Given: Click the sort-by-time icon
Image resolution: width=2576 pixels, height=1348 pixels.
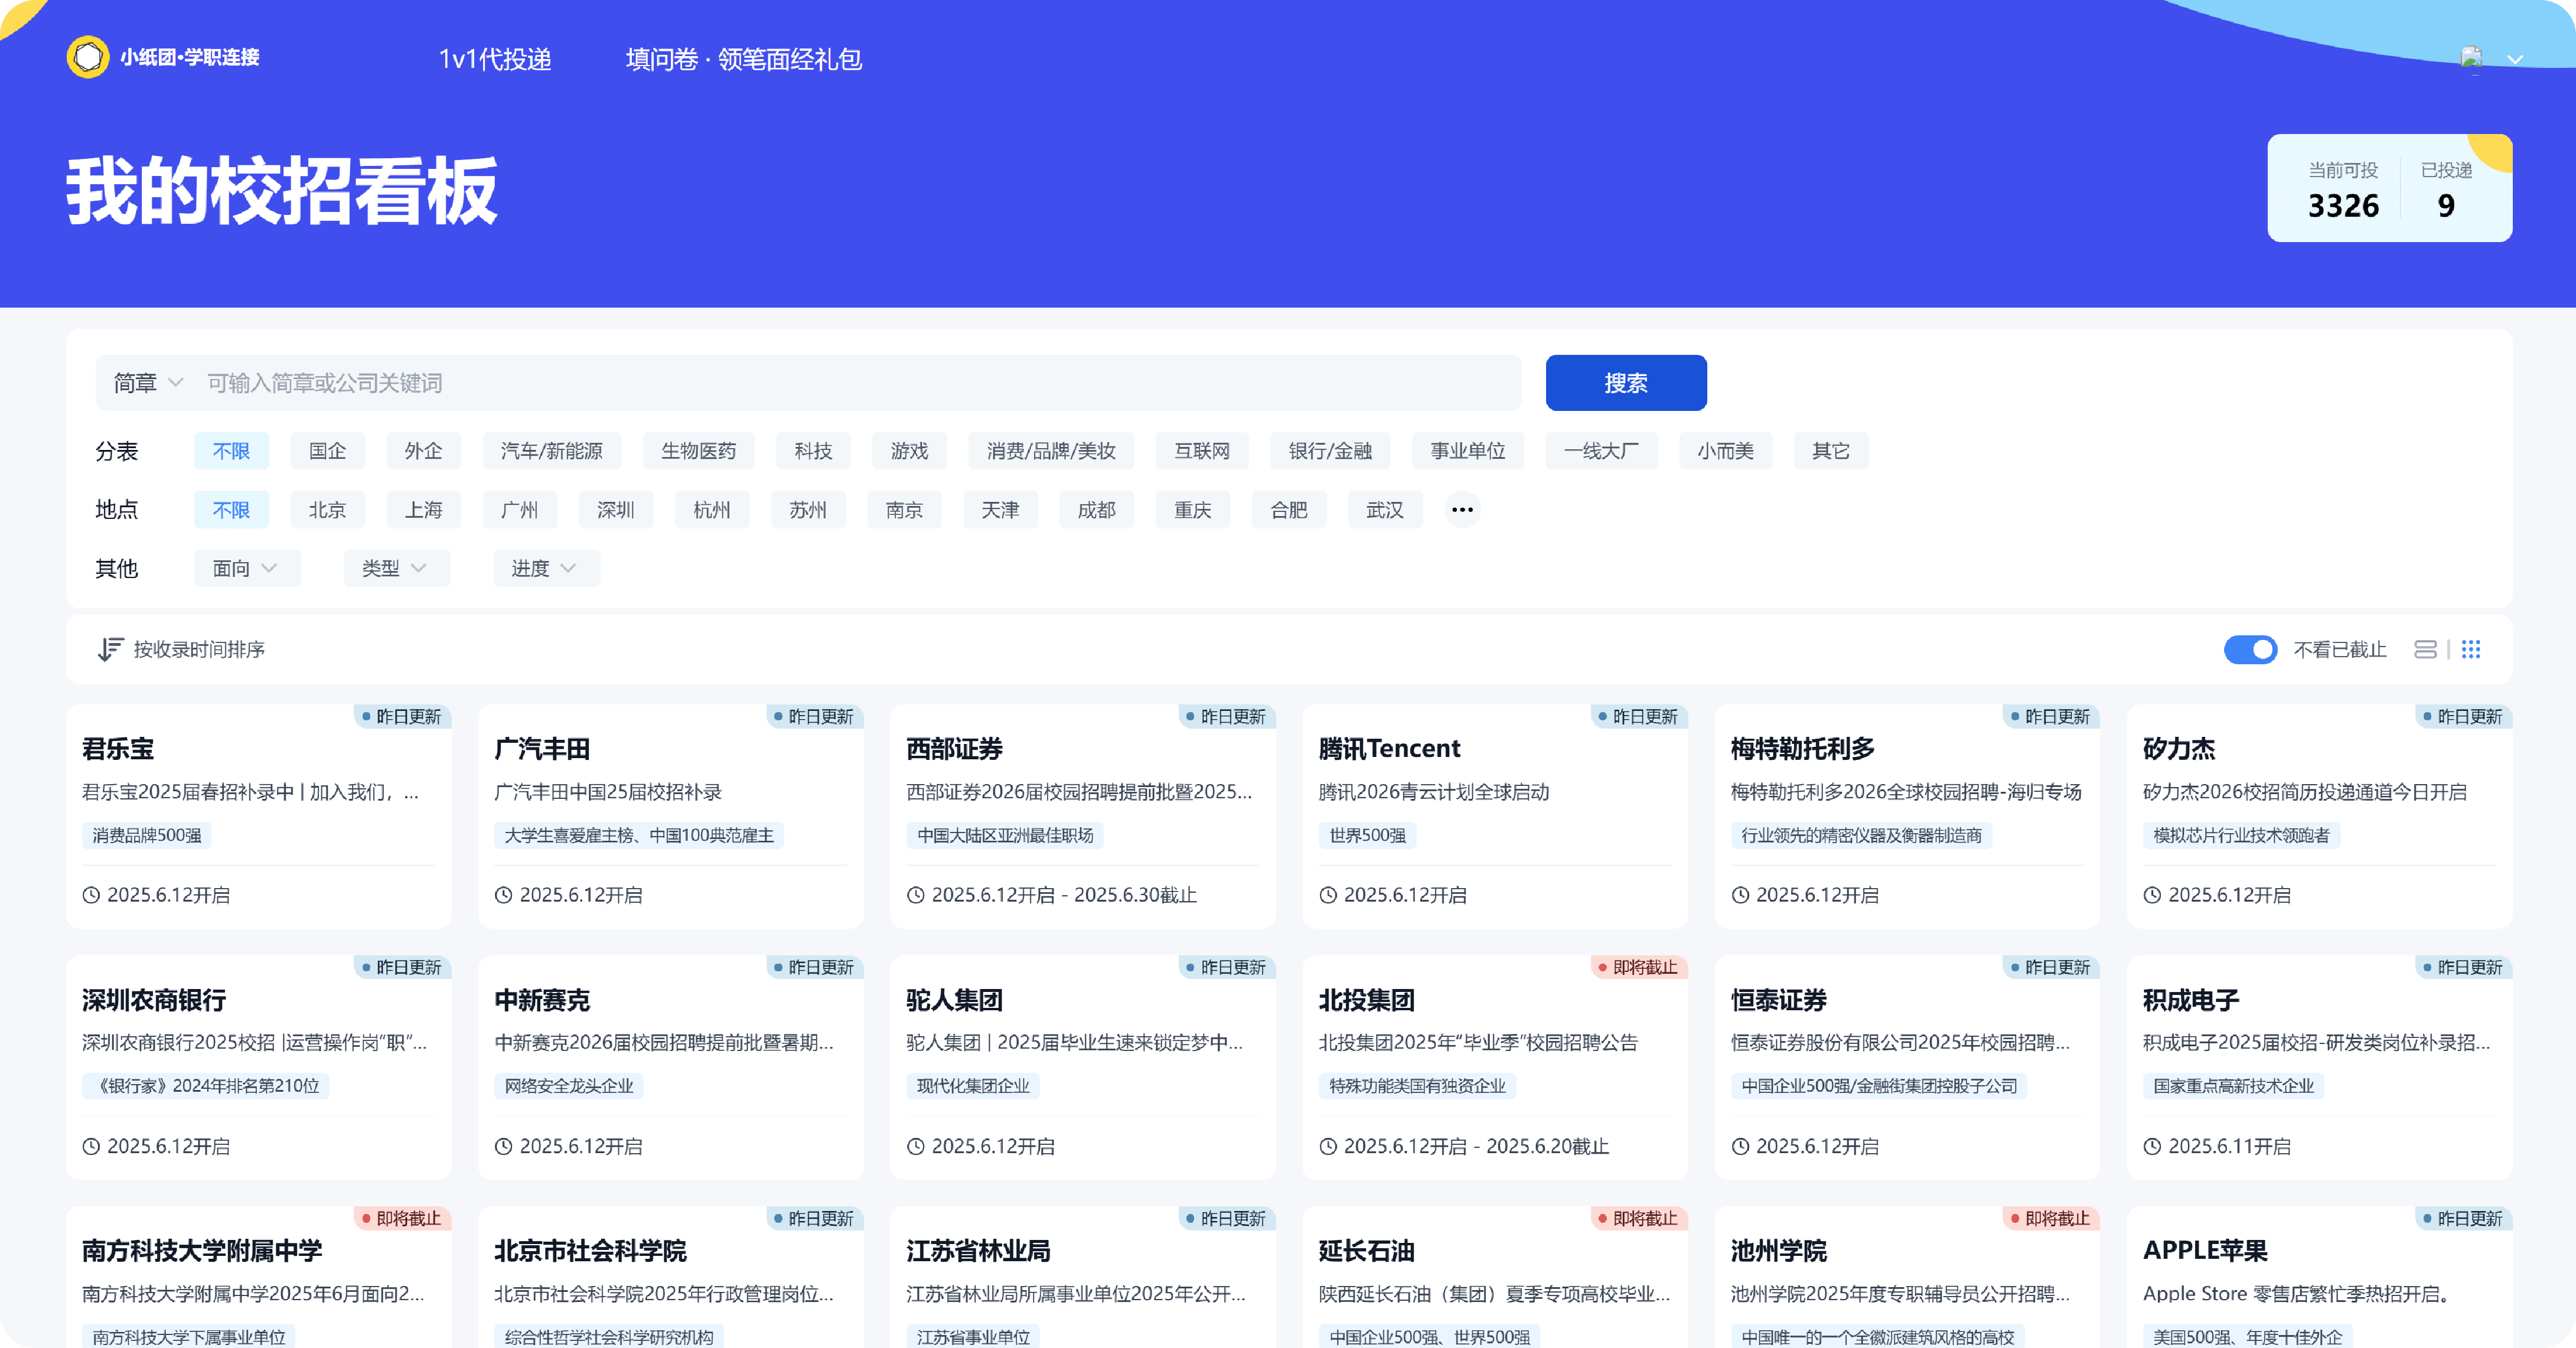Looking at the screenshot, I should [110, 649].
